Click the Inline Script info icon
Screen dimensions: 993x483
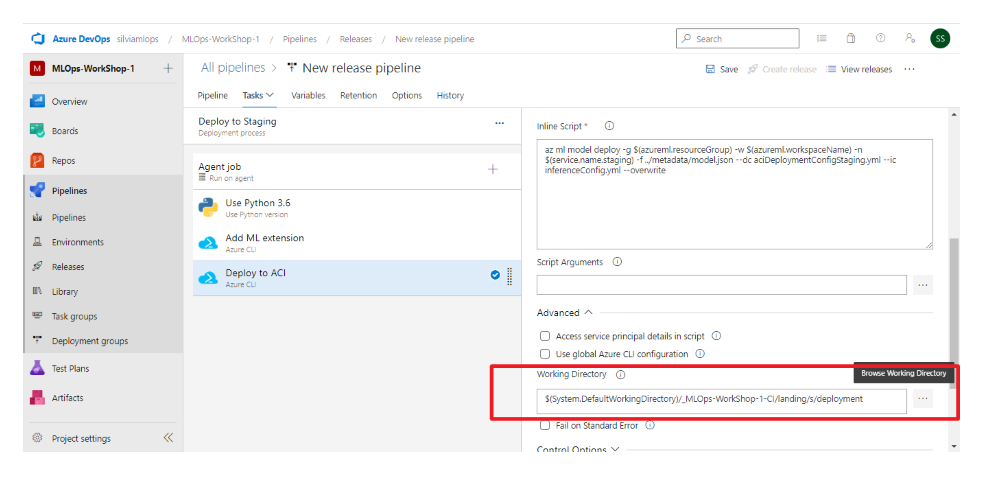coord(609,126)
